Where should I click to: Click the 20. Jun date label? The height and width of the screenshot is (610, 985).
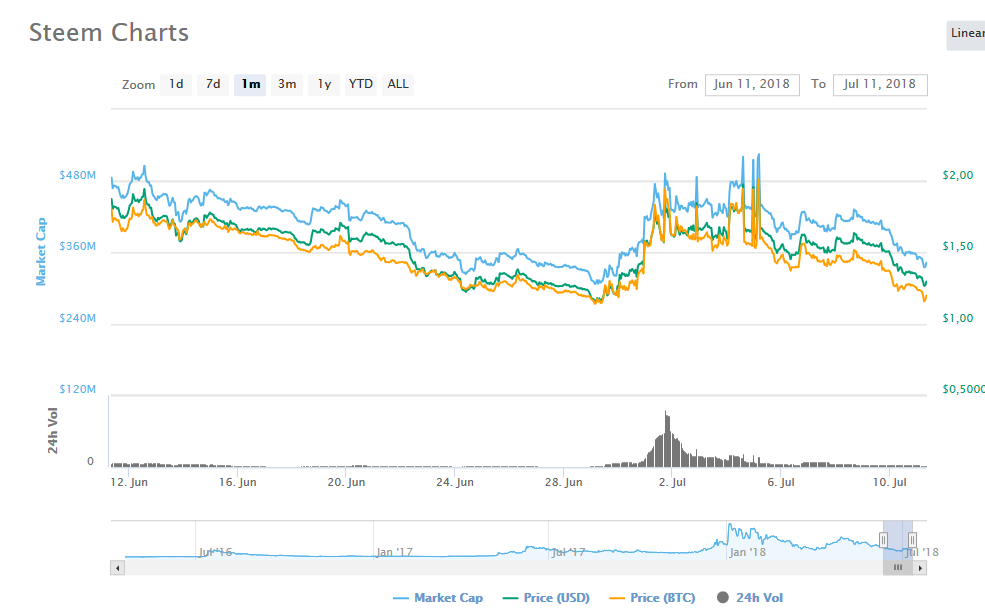(346, 482)
